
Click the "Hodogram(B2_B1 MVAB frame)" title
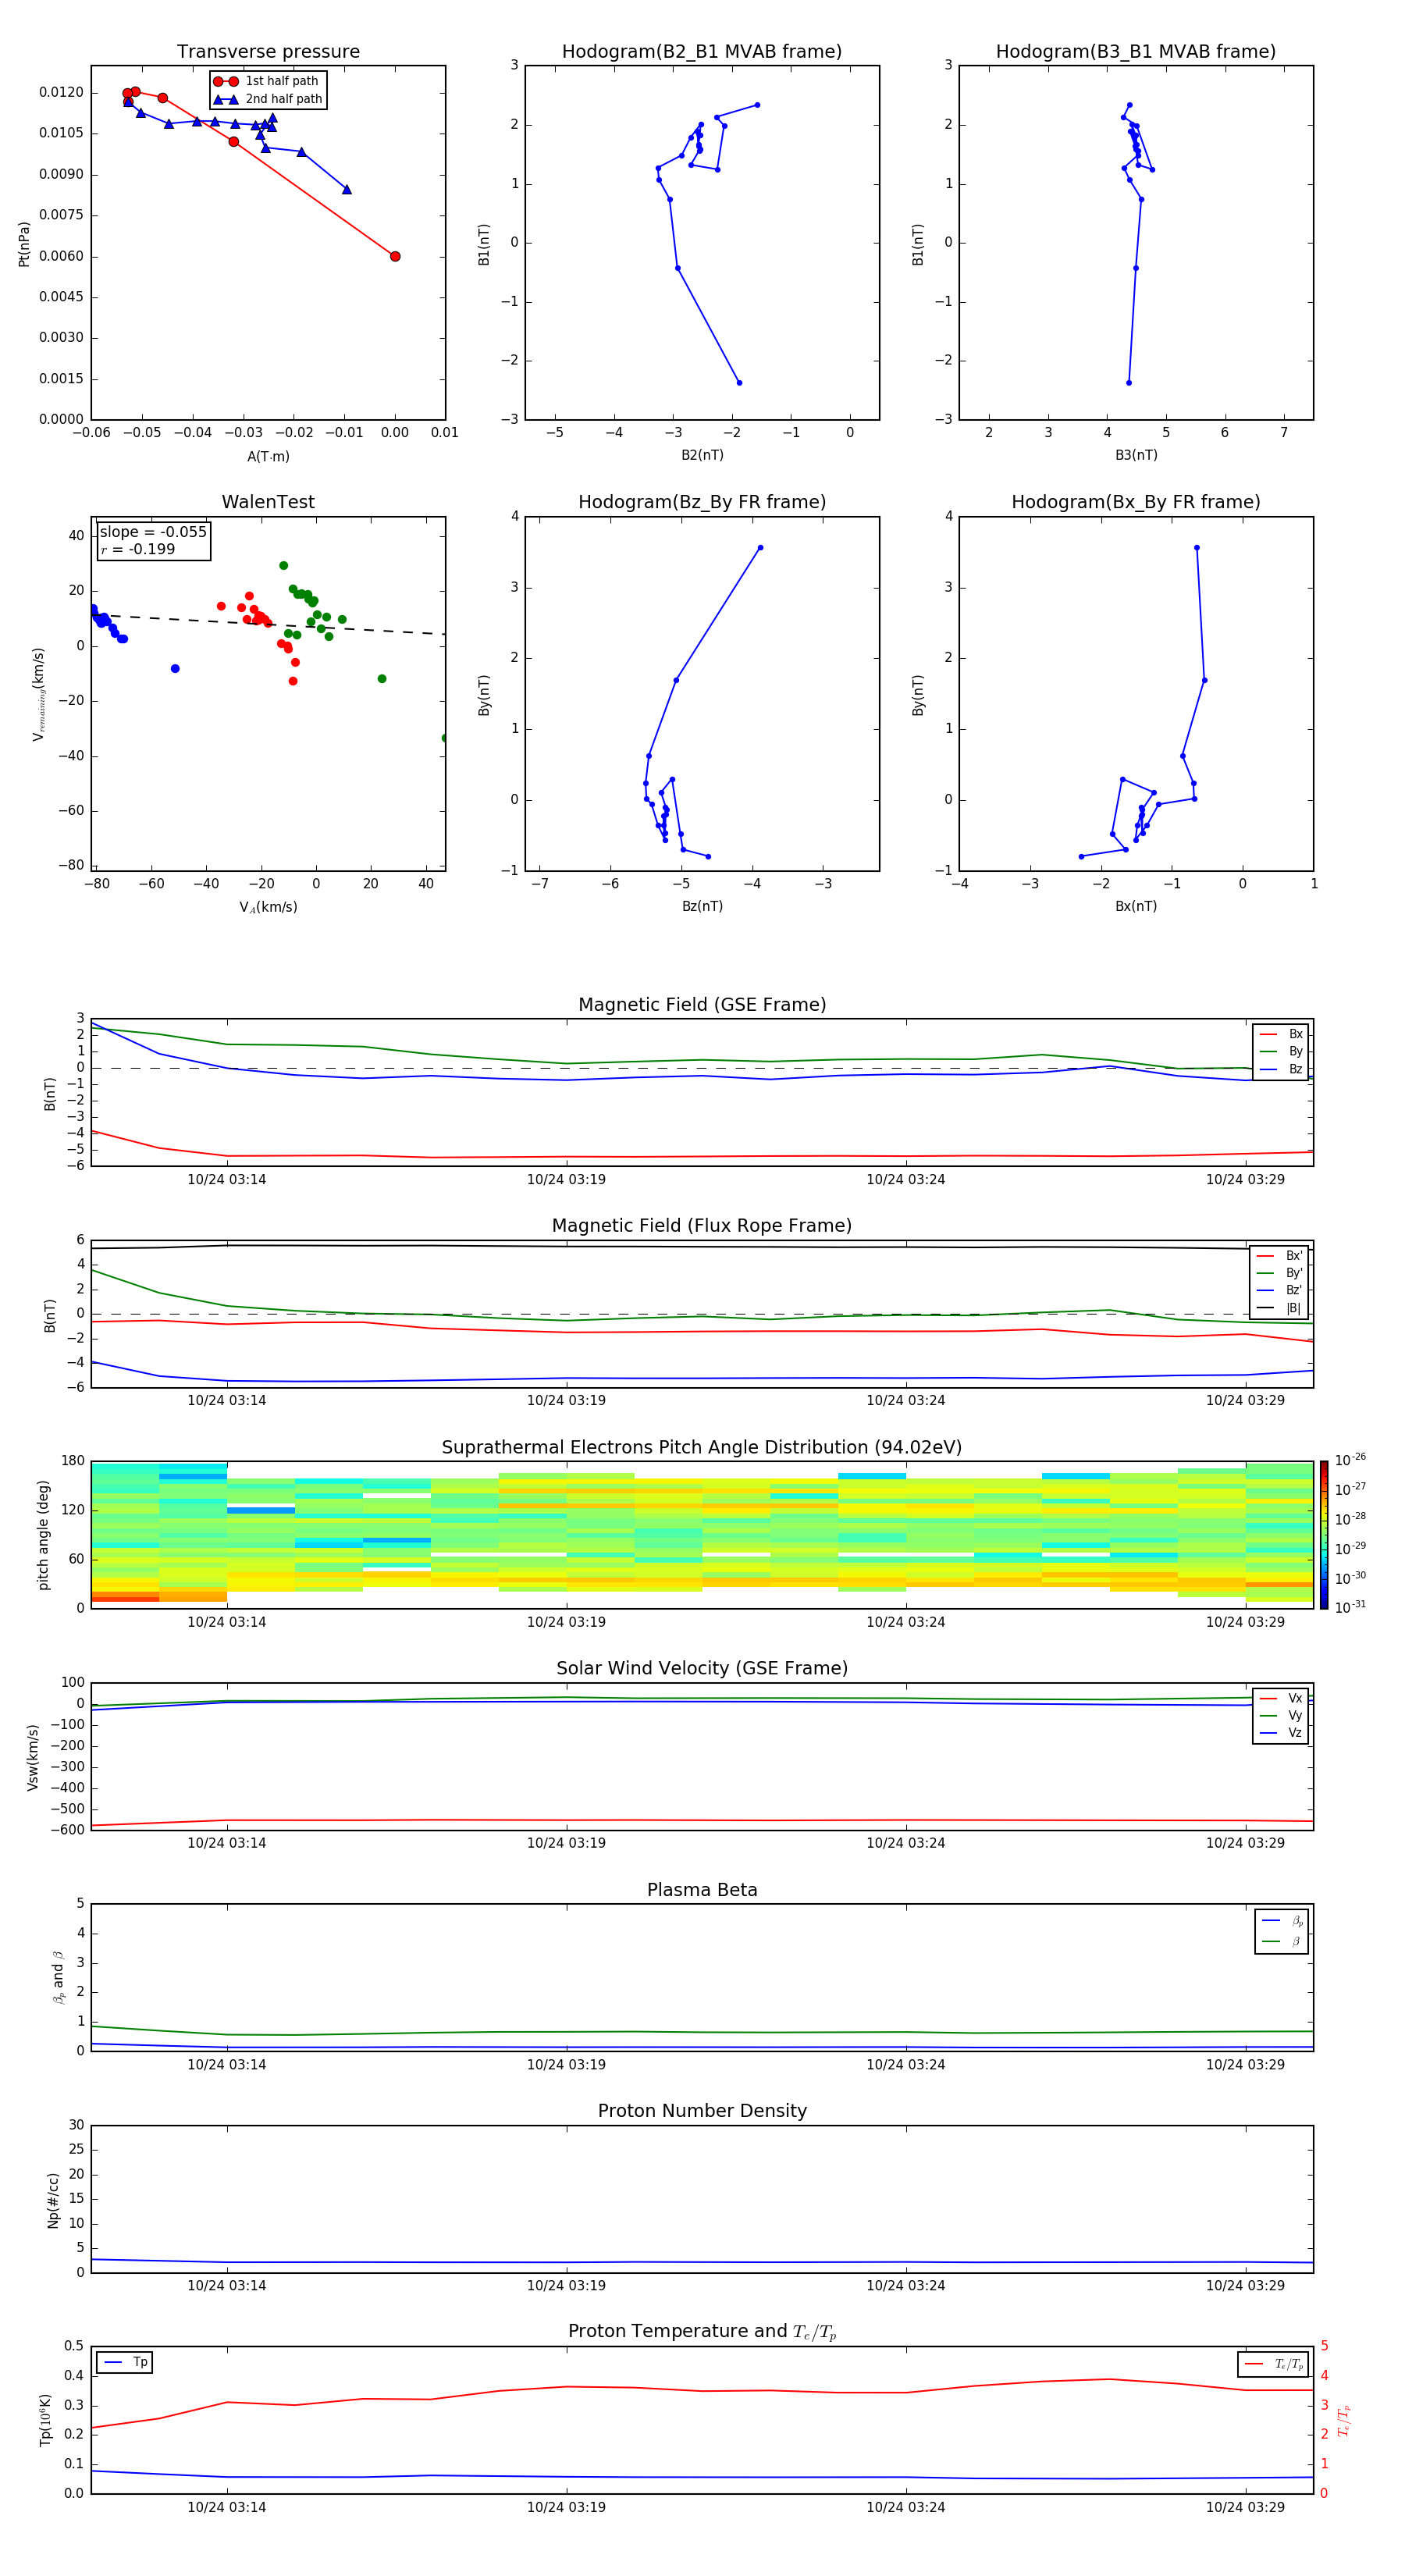pyautogui.click(x=702, y=52)
